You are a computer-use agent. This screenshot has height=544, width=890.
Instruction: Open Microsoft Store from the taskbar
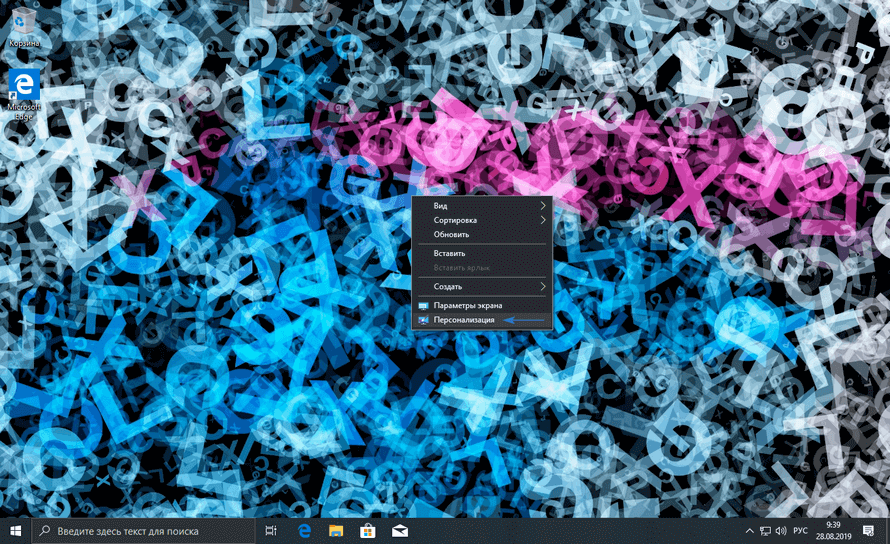click(368, 531)
